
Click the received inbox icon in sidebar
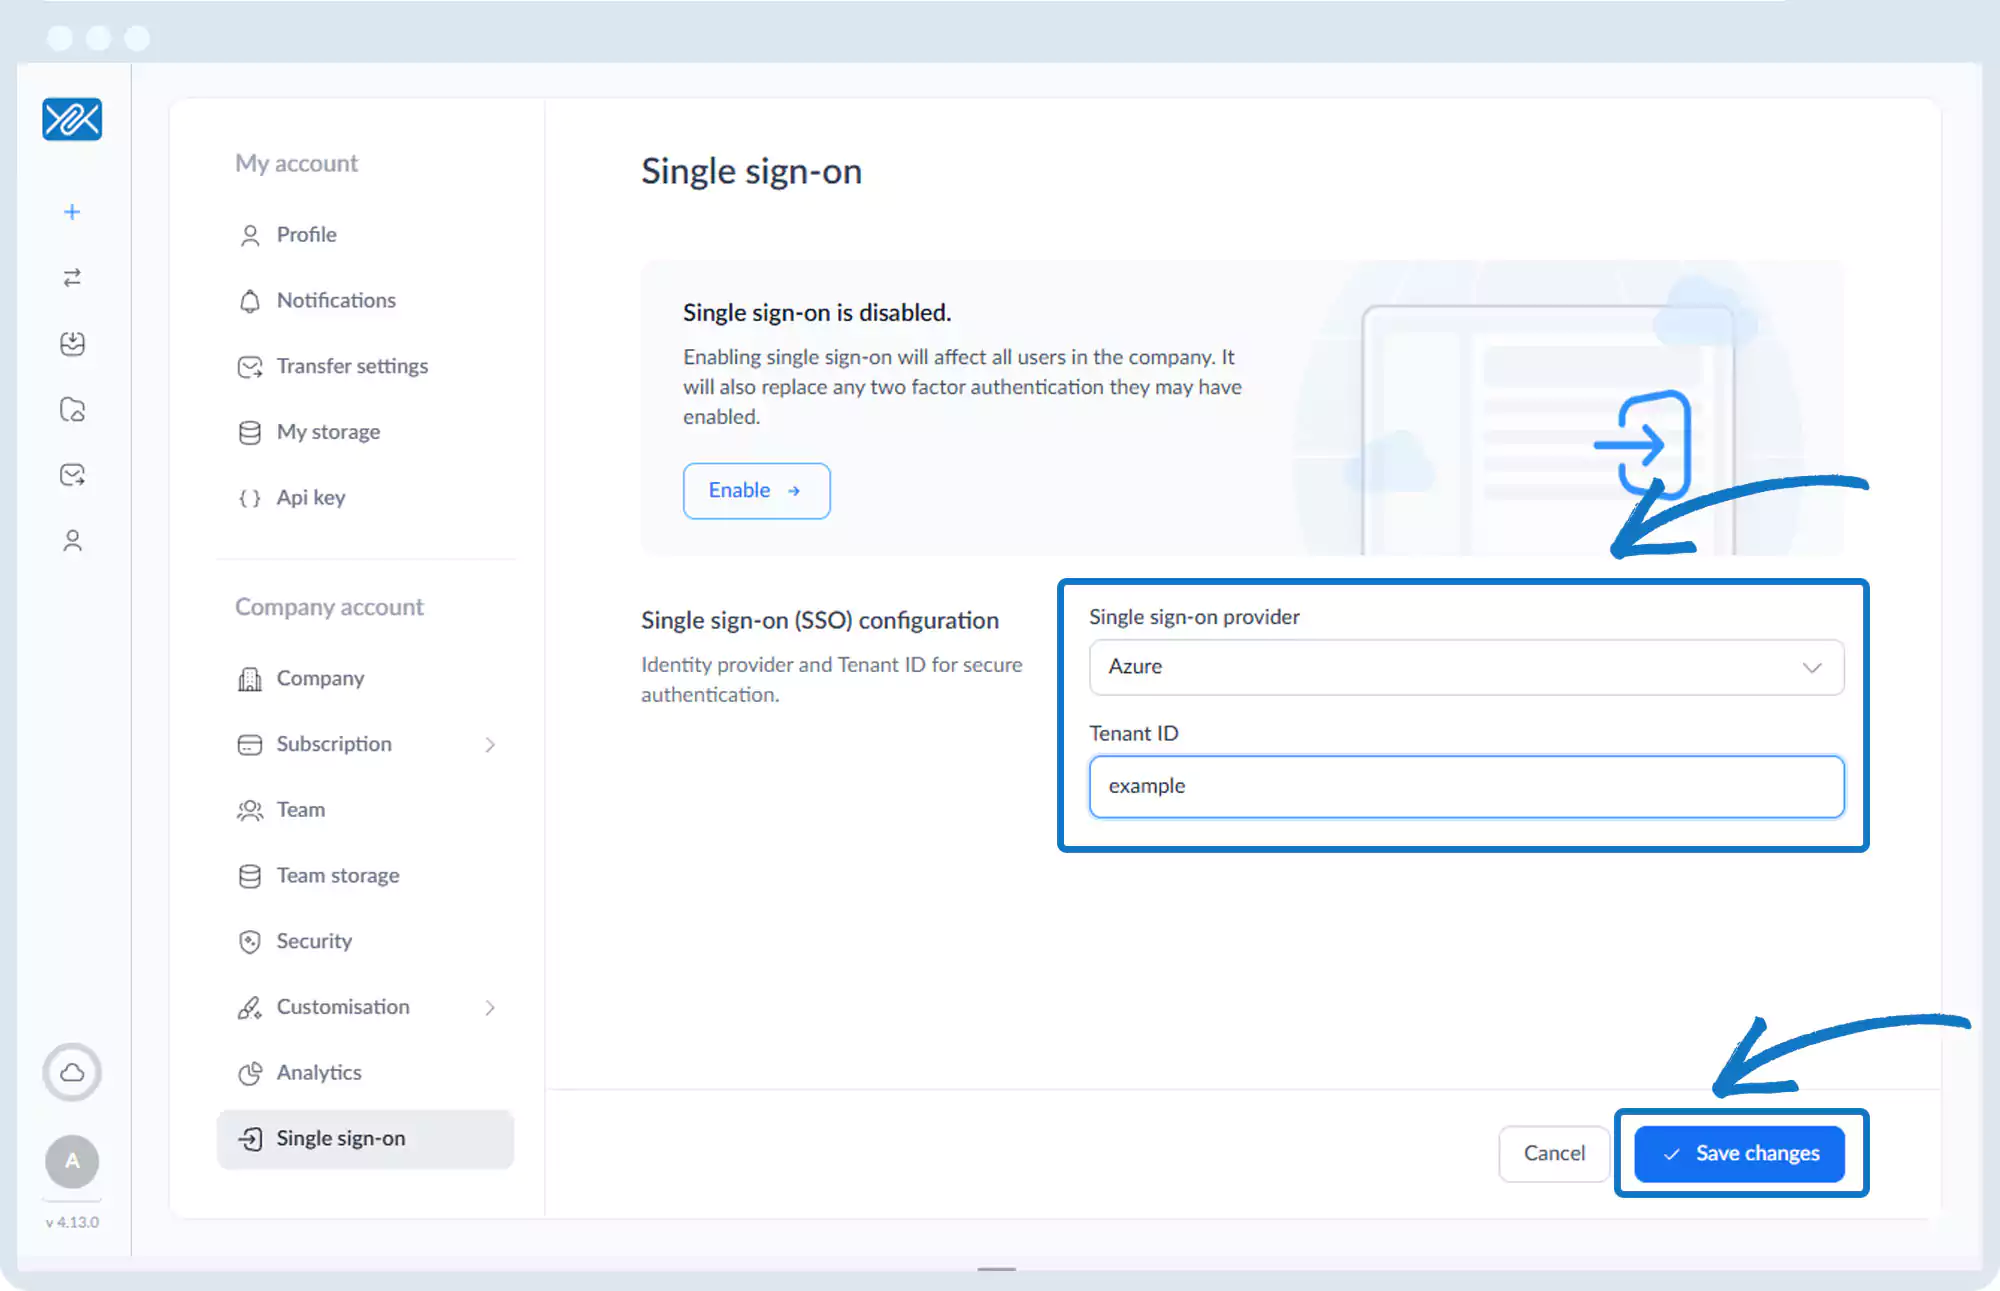pos(72,344)
